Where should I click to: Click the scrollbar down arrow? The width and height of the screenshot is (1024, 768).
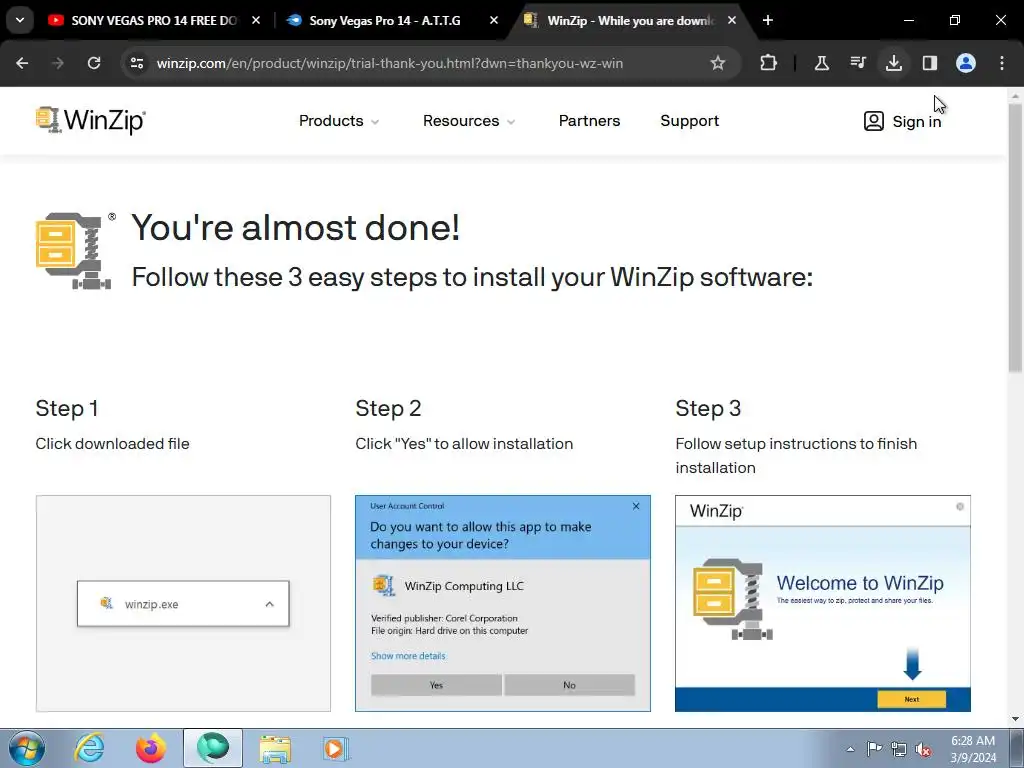coord(1015,719)
